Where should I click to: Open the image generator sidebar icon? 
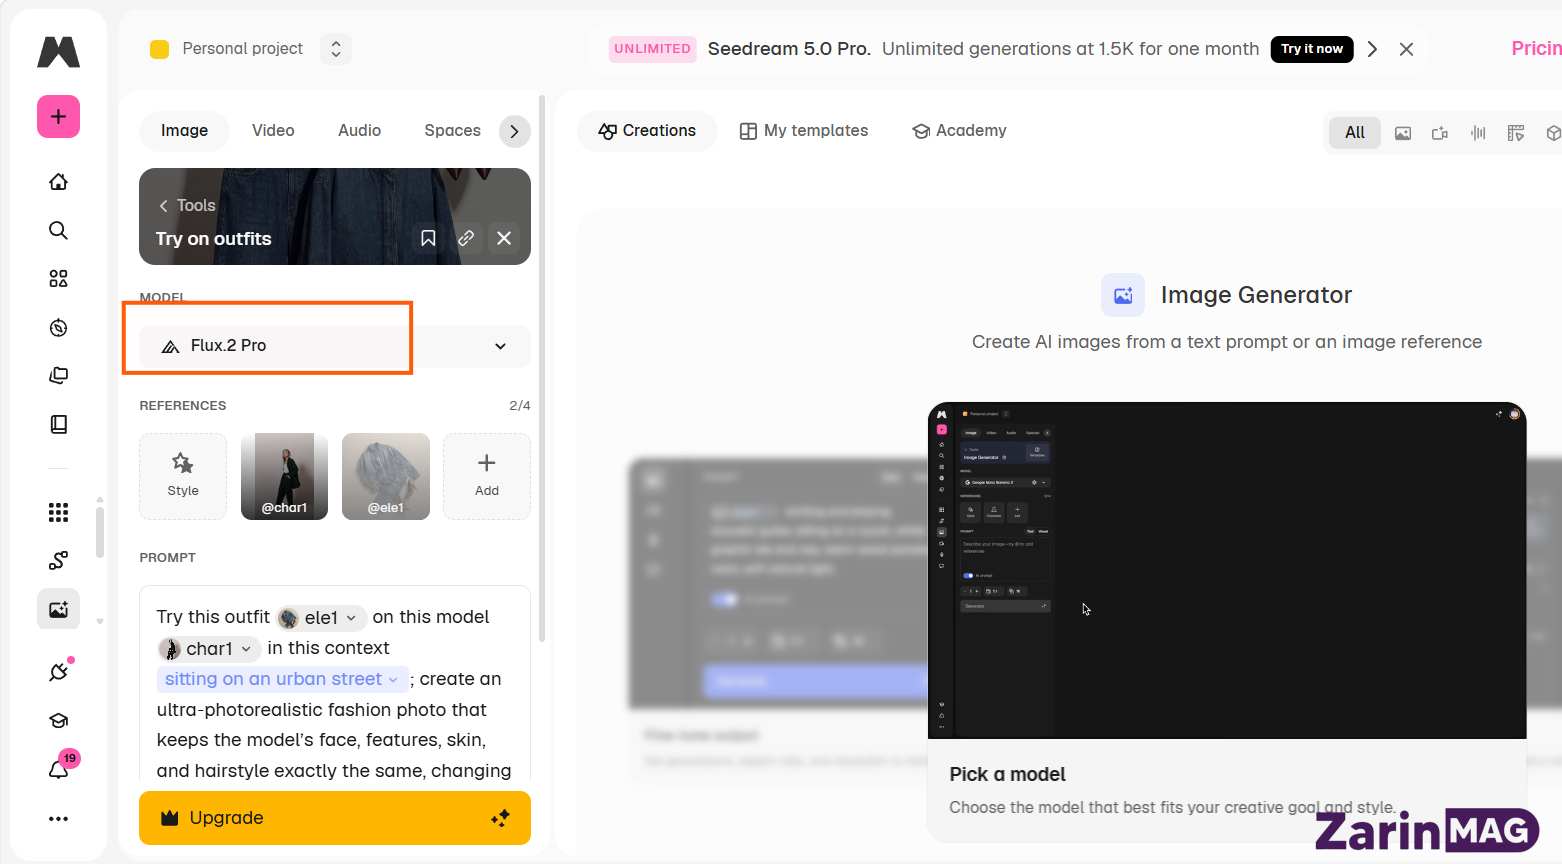(59, 609)
